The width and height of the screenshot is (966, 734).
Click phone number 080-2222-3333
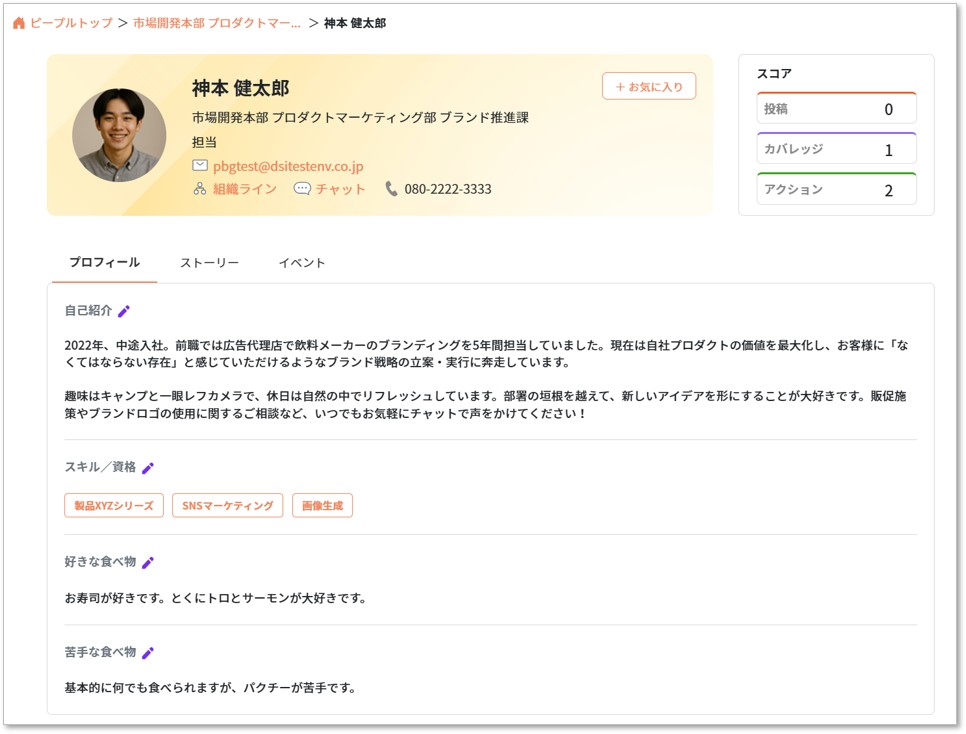point(448,189)
